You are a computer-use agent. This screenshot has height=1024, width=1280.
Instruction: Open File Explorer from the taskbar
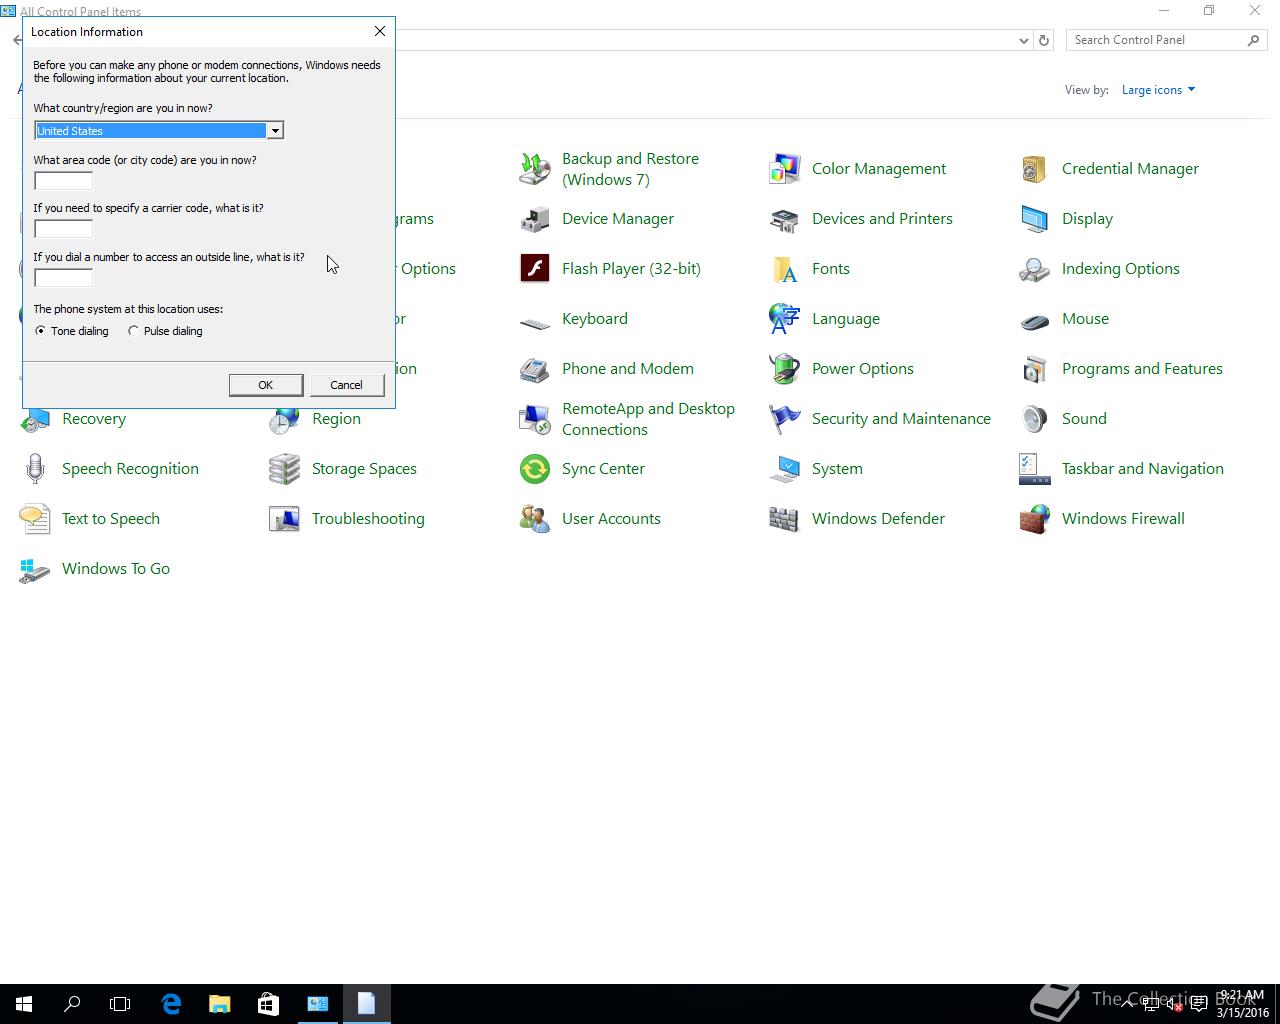click(219, 1004)
